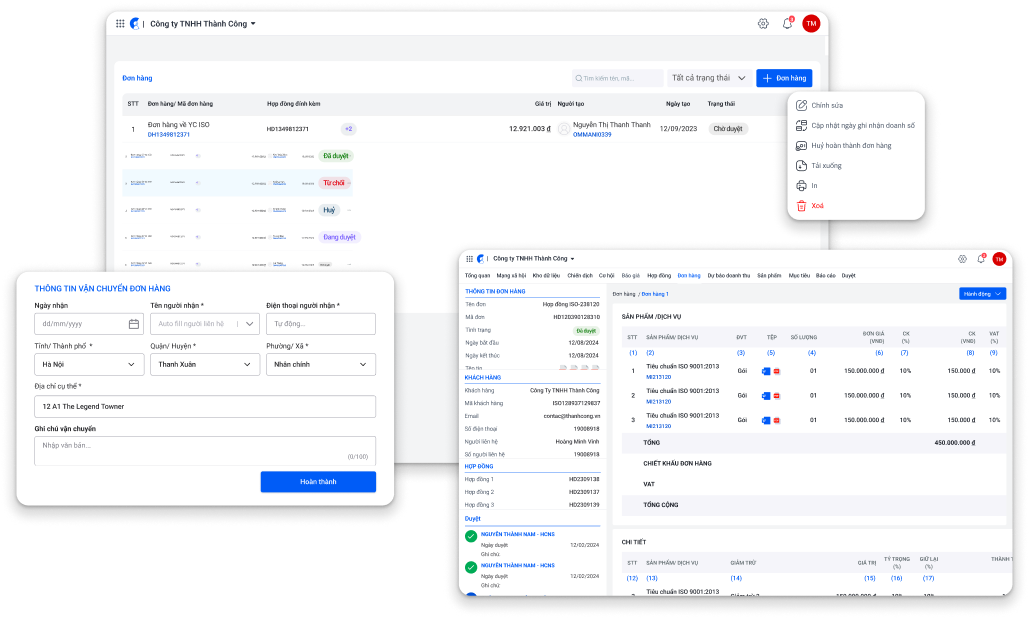This screenshot has width=1029, height=618.
Task: Open the Hành động dropdown button
Action: [x=982, y=294]
